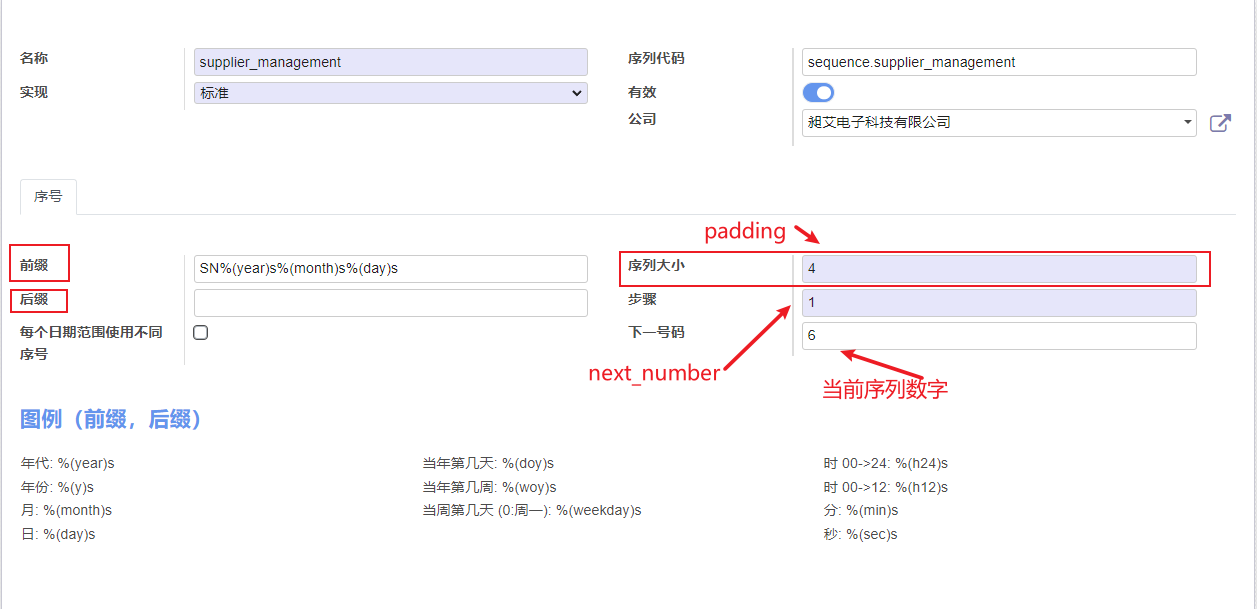
Task: Select the 前缀 field label
Action: coord(38,263)
